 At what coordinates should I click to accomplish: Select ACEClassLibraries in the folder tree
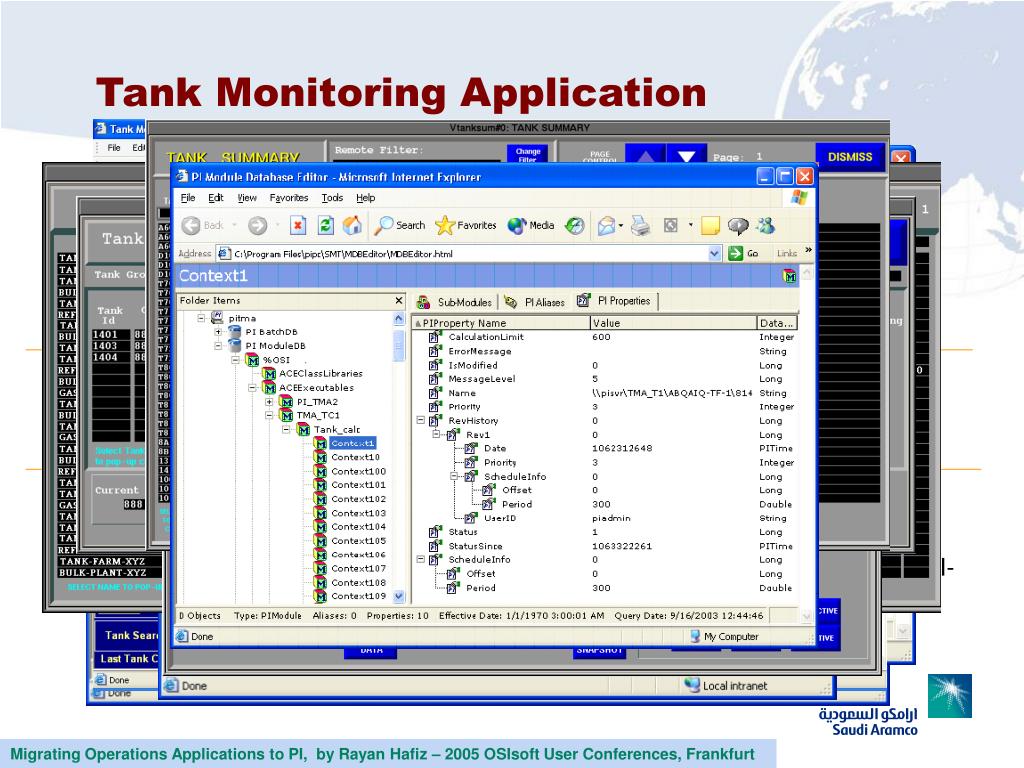tap(321, 374)
